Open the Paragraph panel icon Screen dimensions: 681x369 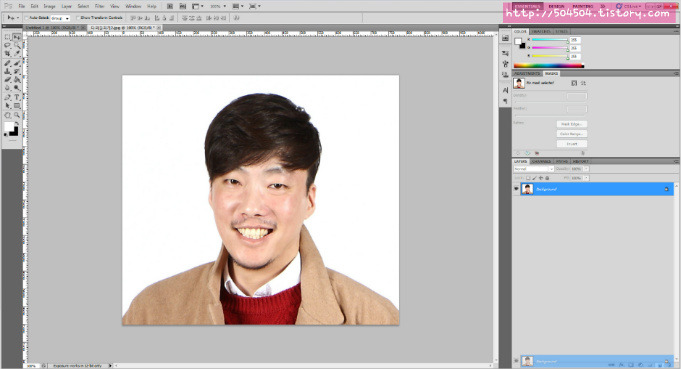pos(505,101)
